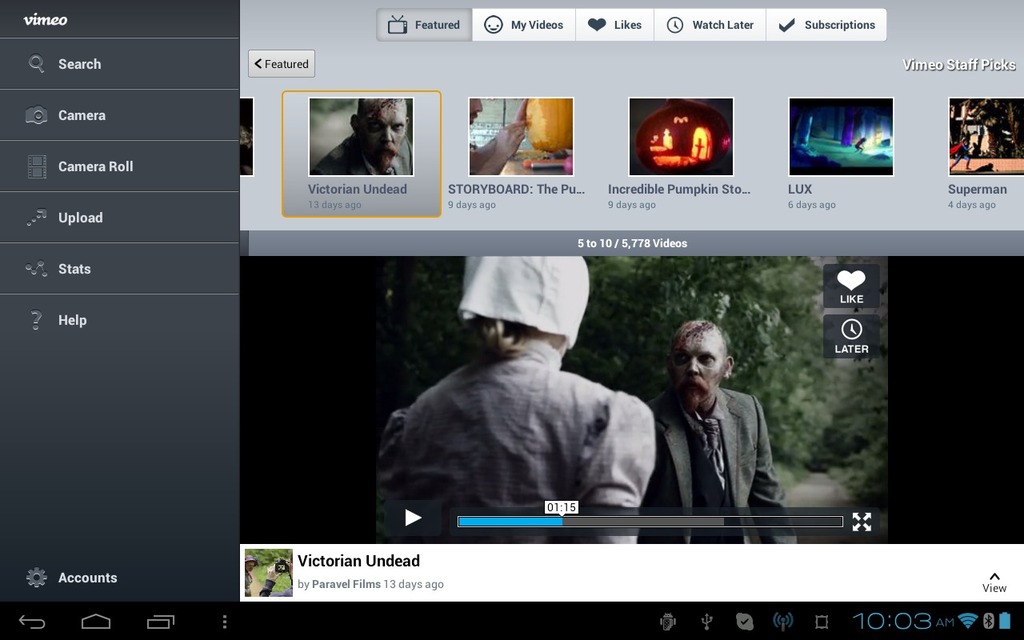Play the Victorian Undead video
The width and height of the screenshot is (1024, 640).
click(412, 518)
